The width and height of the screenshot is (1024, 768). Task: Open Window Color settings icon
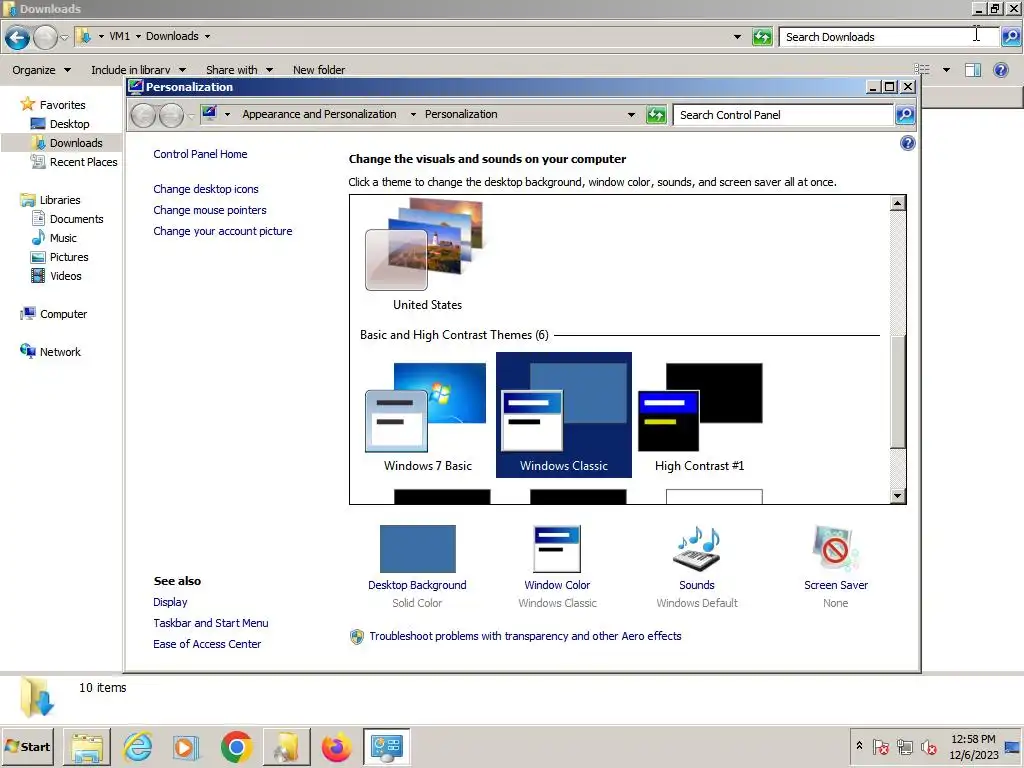pyautogui.click(x=557, y=549)
